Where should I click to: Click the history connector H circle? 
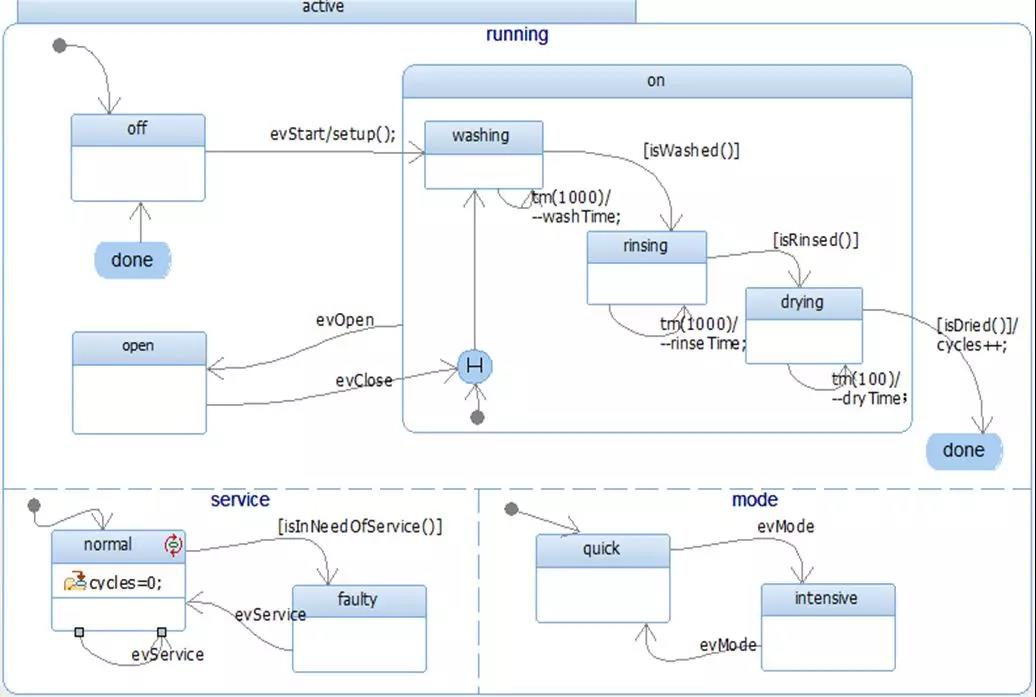[x=474, y=368]
